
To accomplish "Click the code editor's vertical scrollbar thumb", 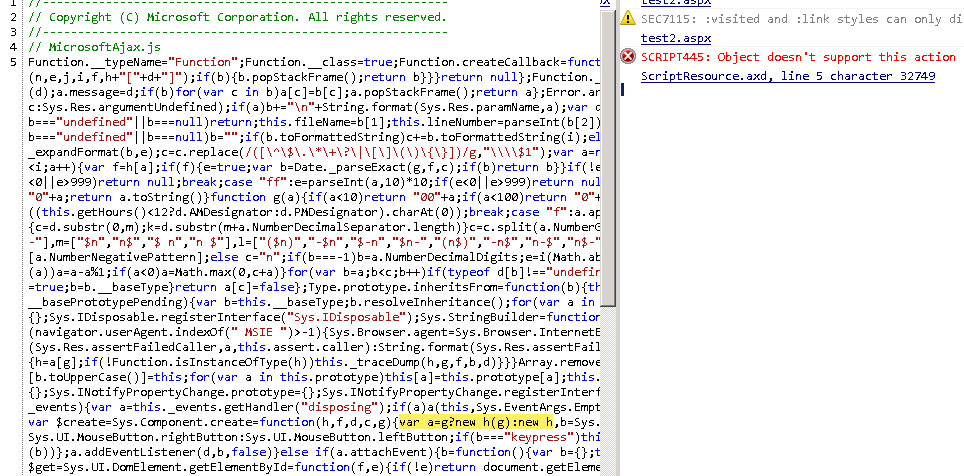I will point(608,159).
